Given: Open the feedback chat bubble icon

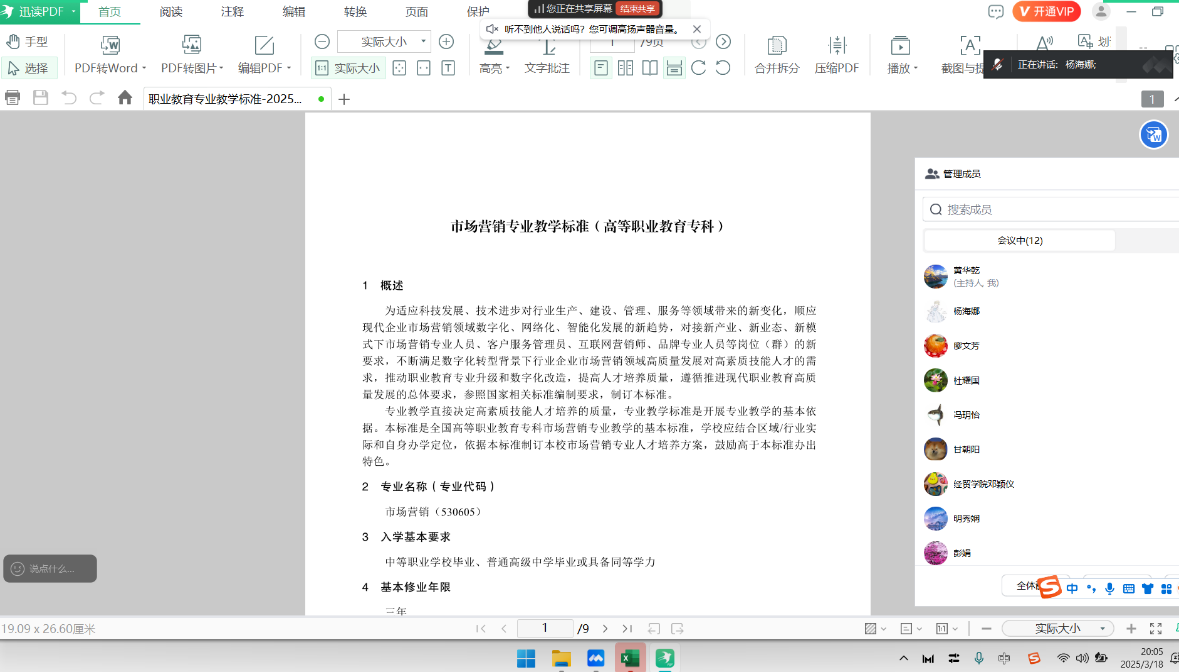Looking at the screenshot, I should tap(996, 12).
